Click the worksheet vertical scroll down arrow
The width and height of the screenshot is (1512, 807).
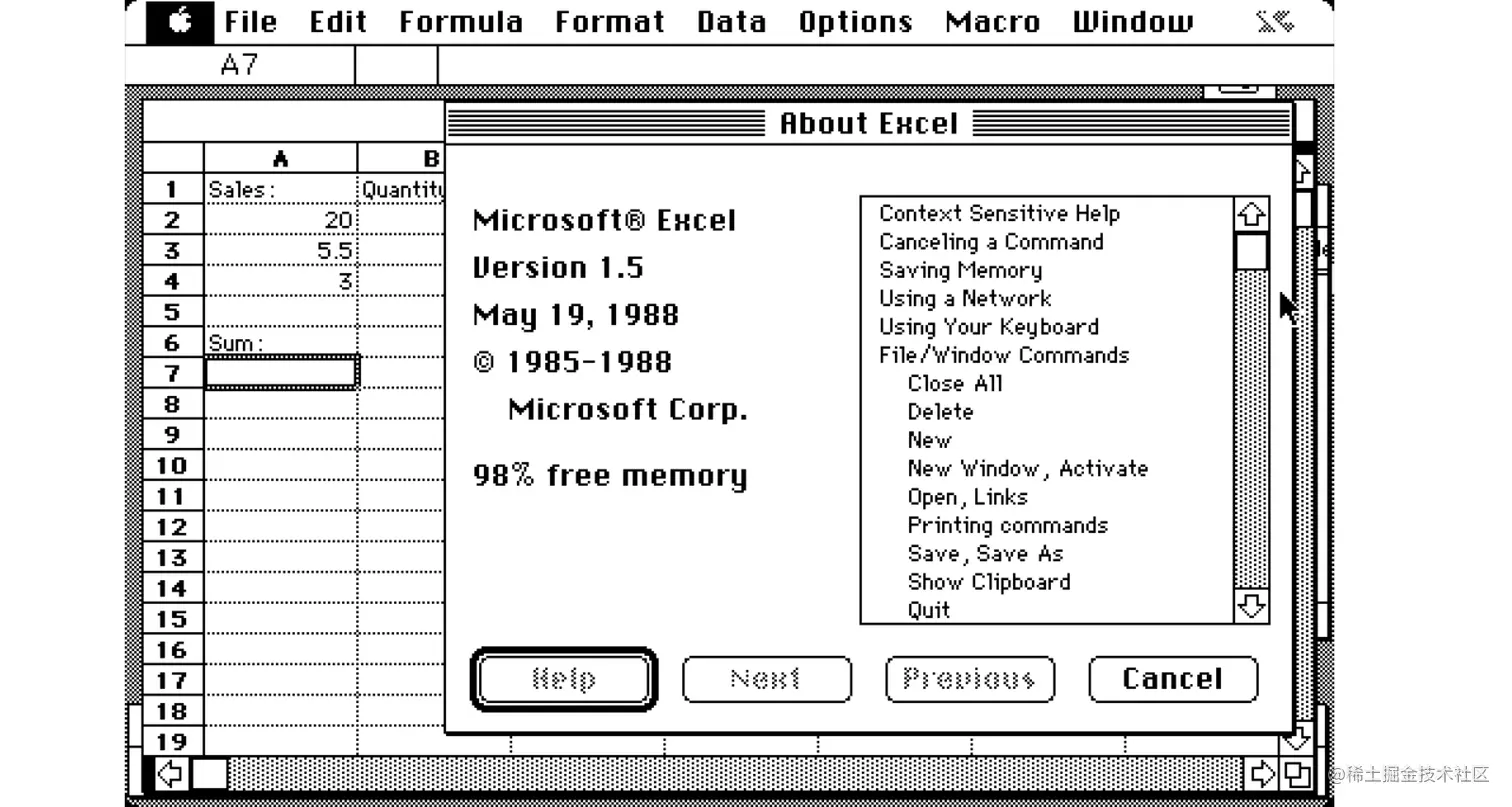tap(1297, 741)
